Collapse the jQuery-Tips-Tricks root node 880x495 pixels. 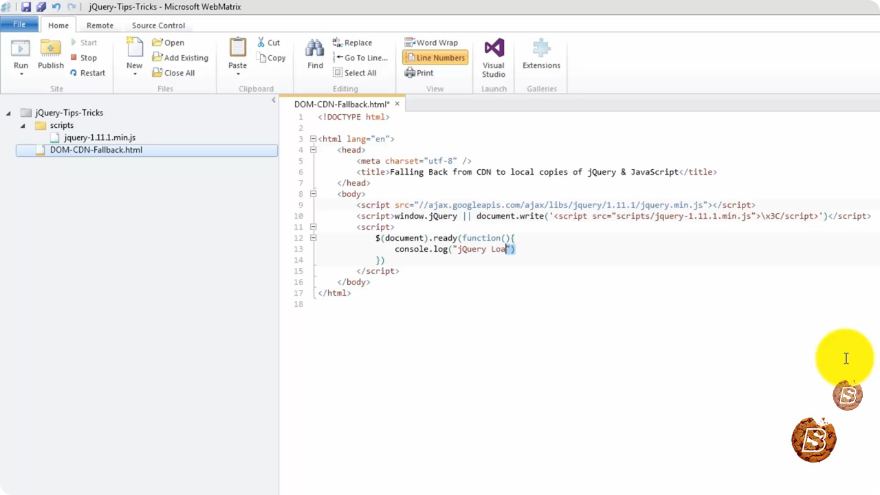pyautogui.click(x=8, y=113)
